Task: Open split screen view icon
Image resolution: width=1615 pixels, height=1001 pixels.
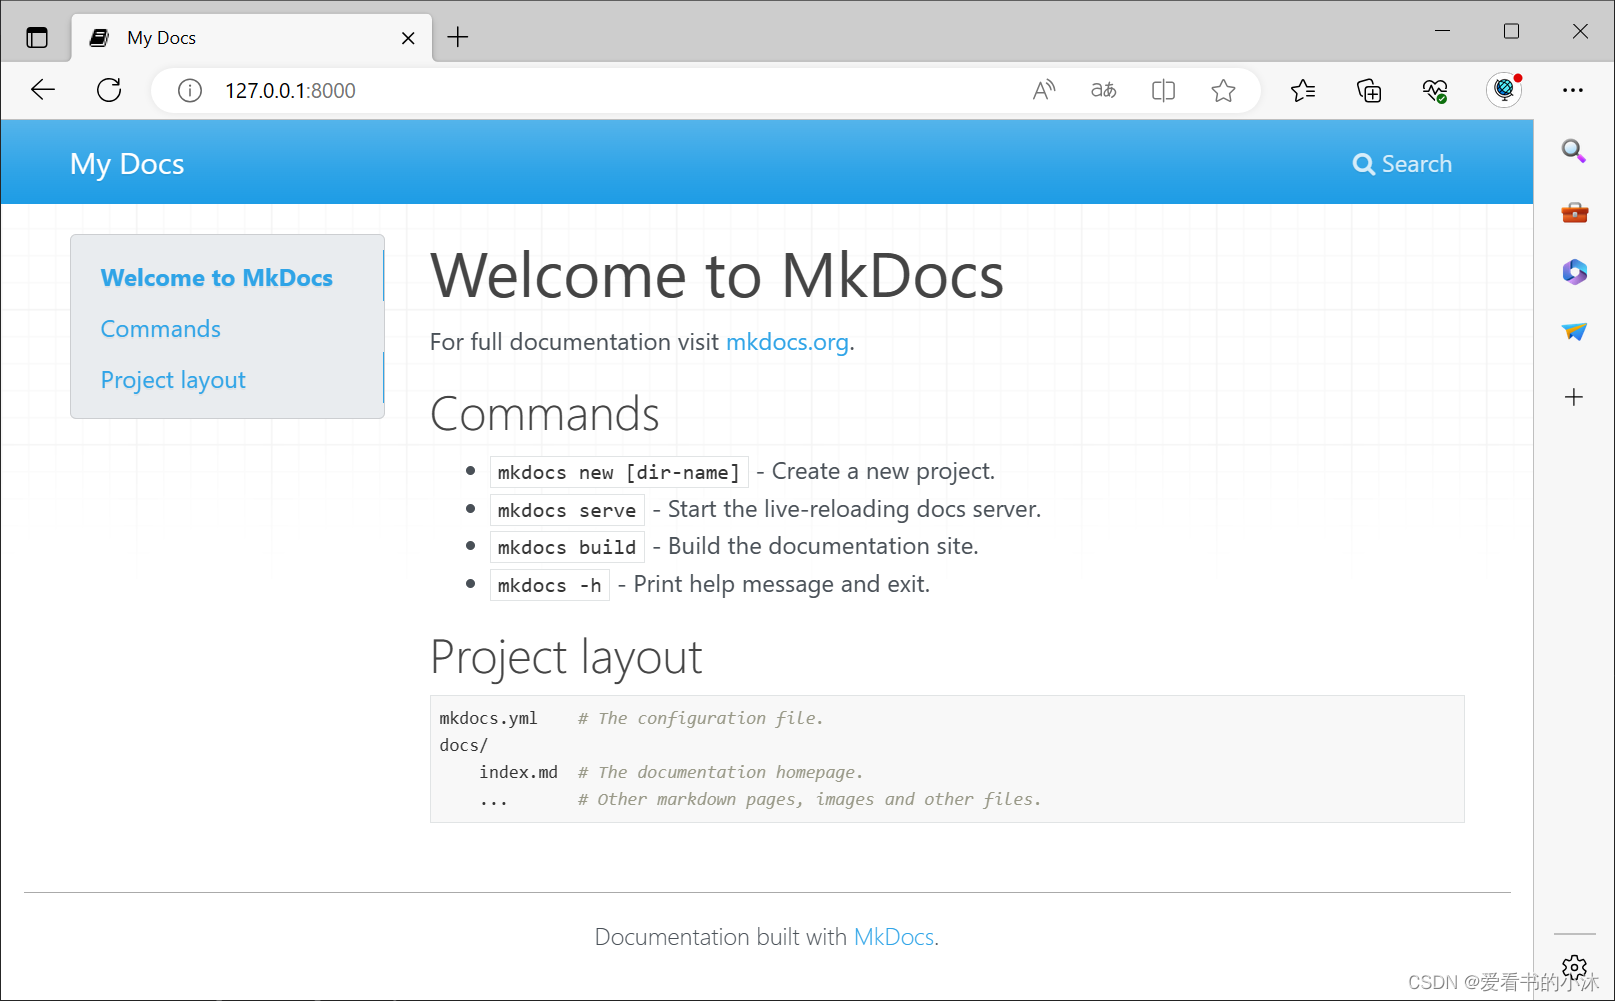Action: tap(1163, 91)
